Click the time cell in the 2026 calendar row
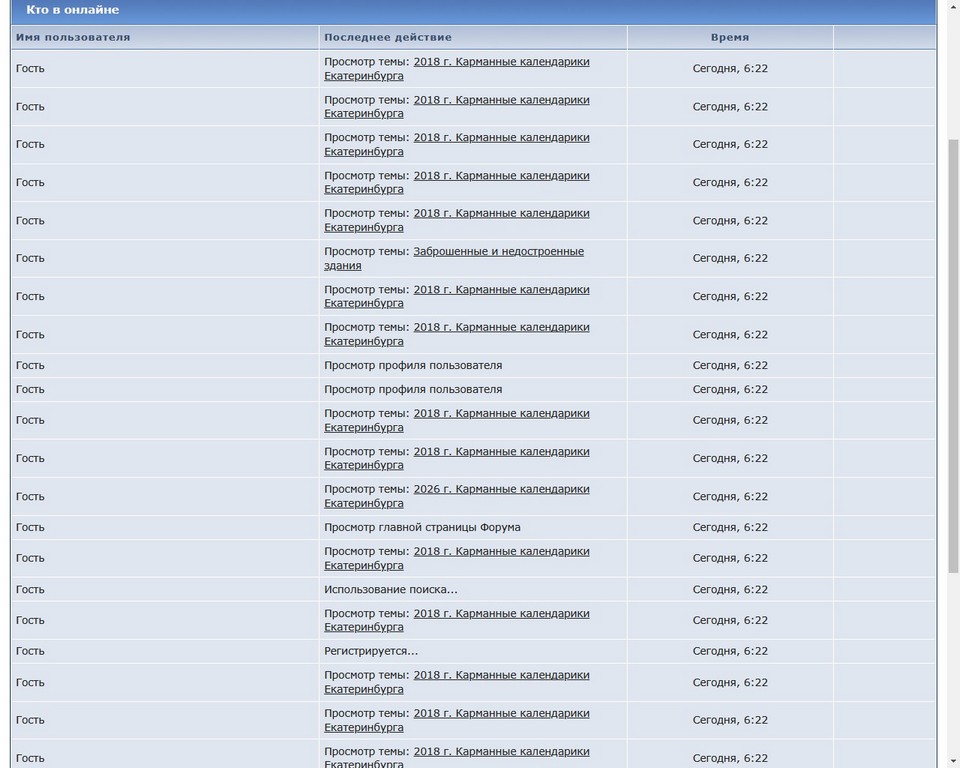The width and height of the screenshot is (960, 768). [x=730, y=496]
